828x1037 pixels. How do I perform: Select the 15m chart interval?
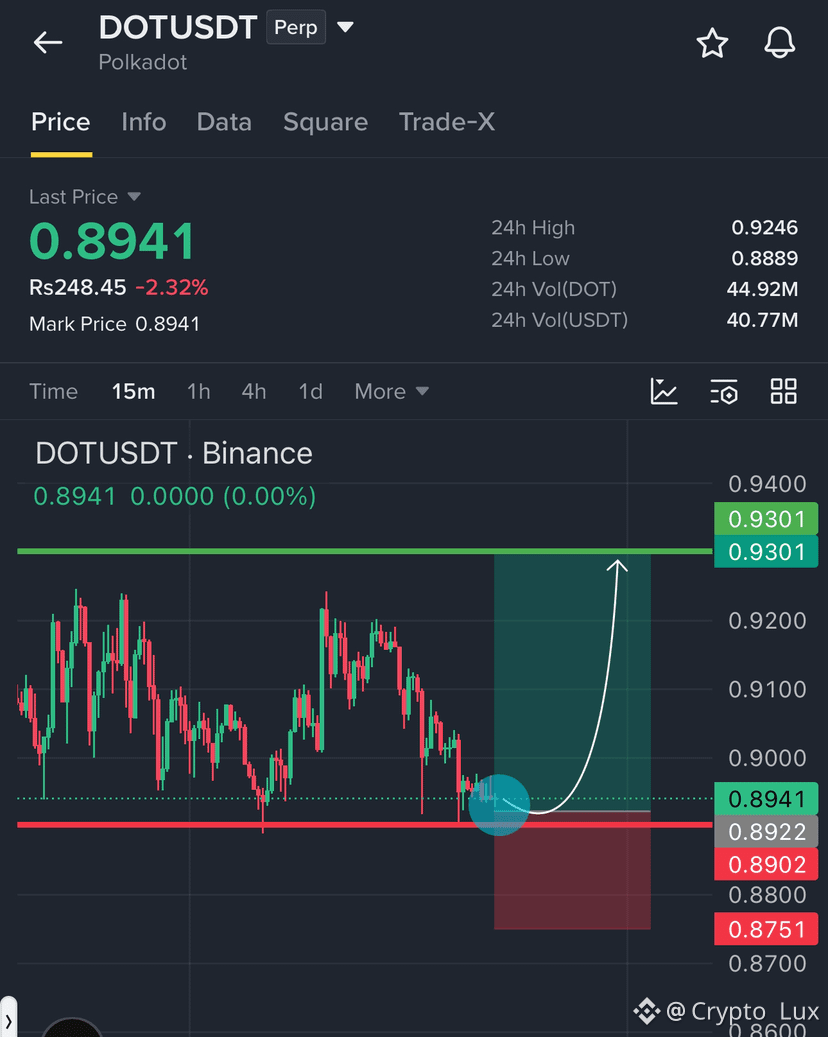click(133, 392)
